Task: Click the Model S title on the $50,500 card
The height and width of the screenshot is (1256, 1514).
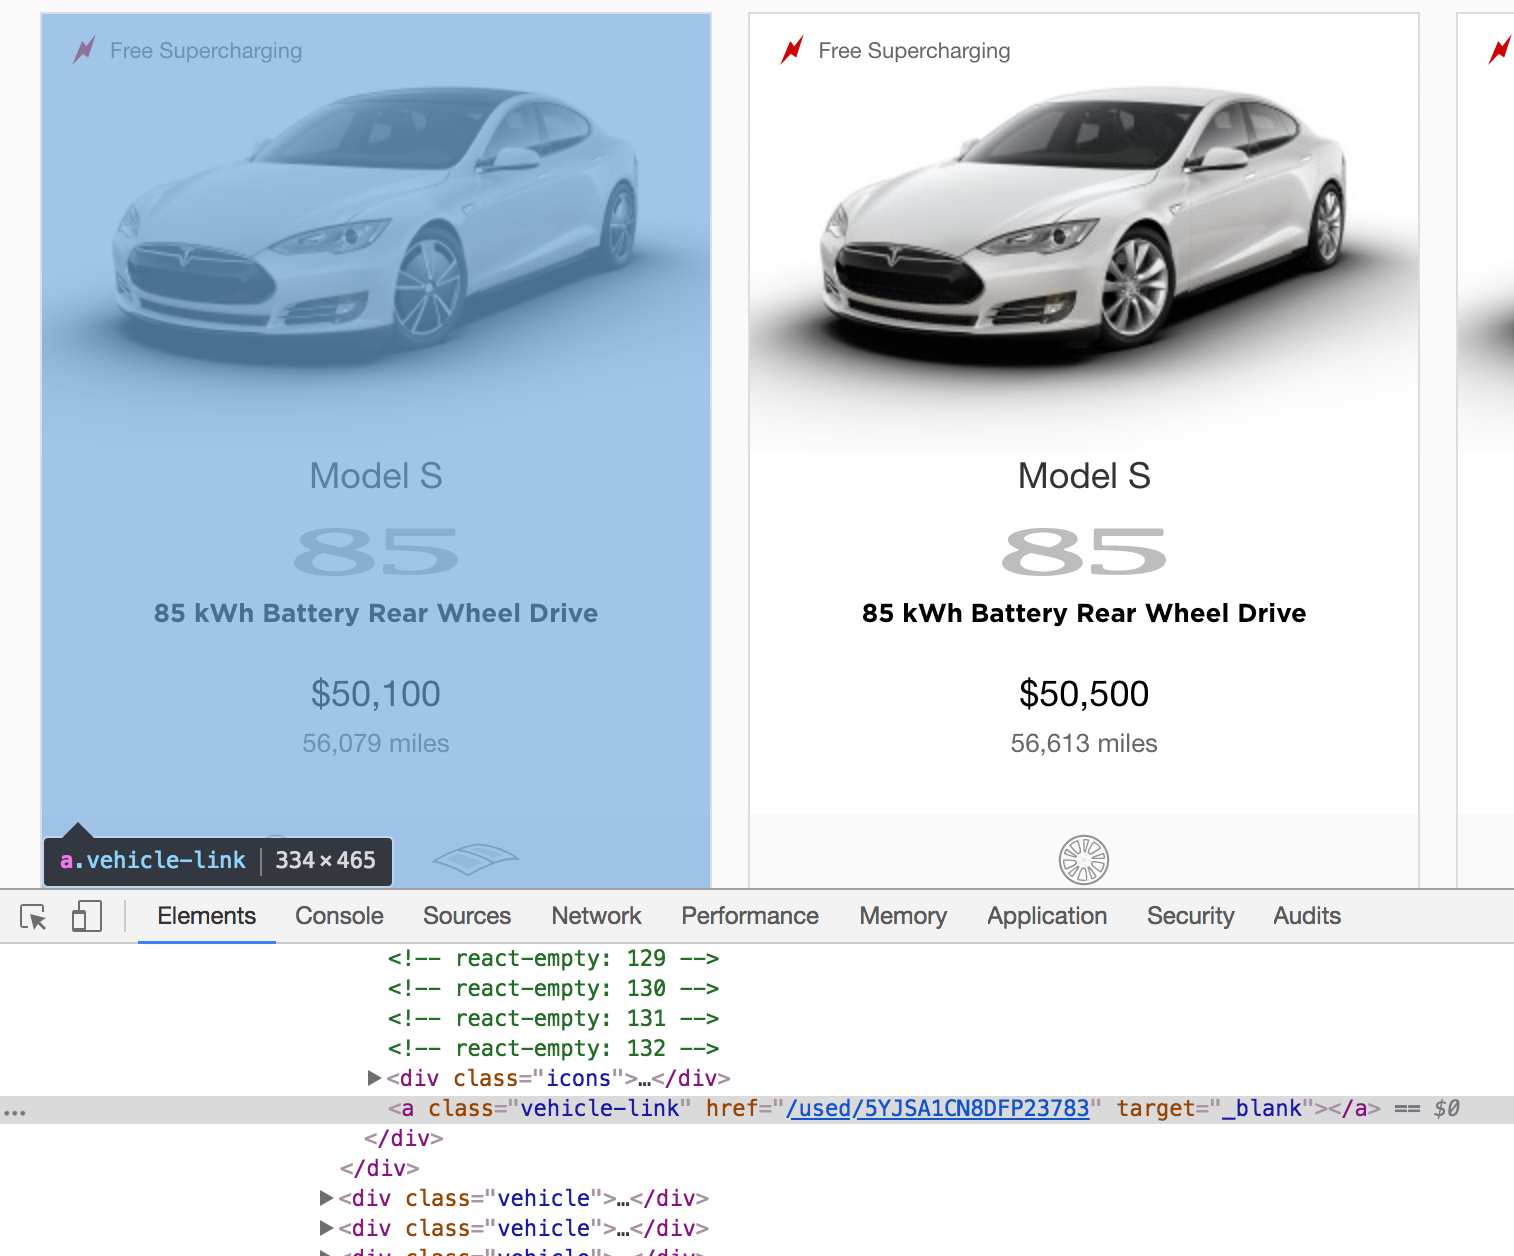Action: coord(1084,476)
